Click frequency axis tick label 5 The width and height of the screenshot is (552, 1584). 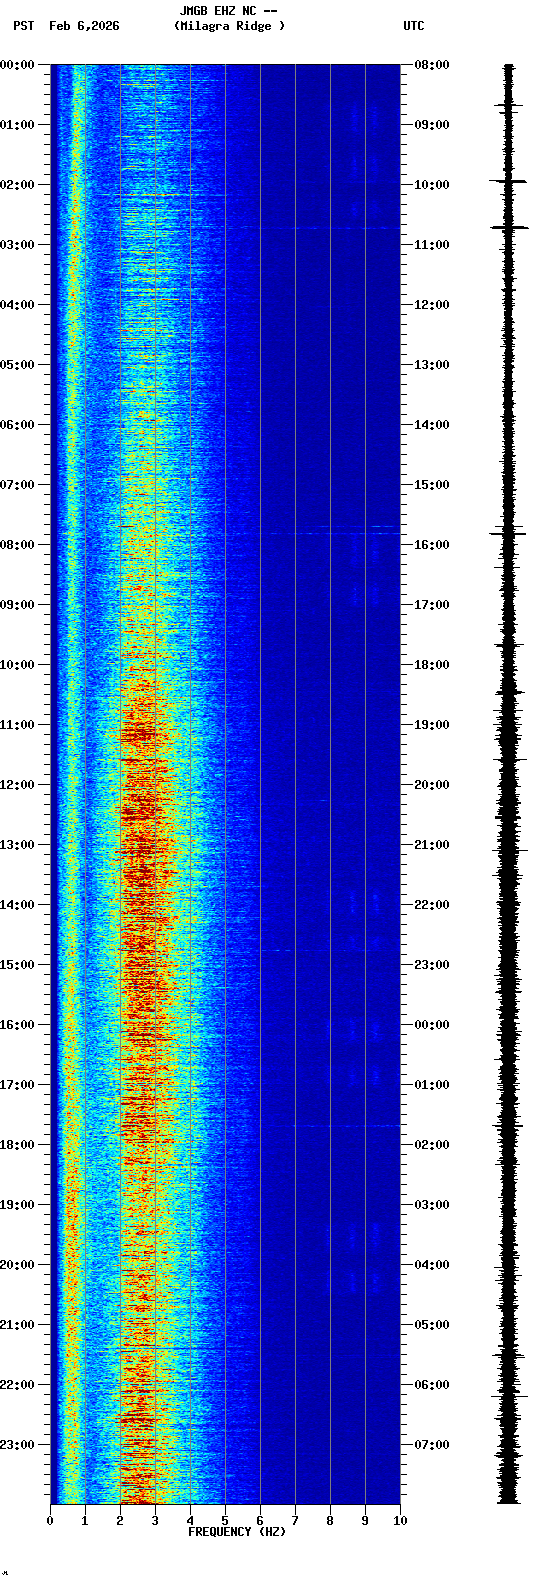(225, 1521)
